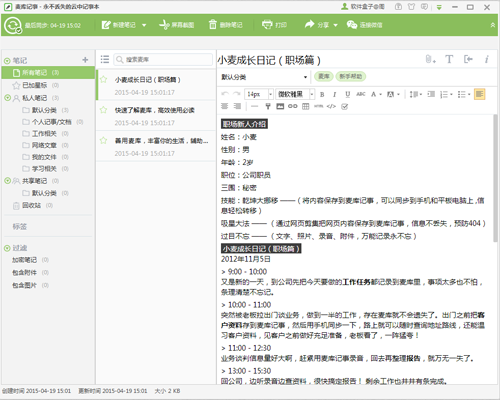The width and height of the screenshot is (500, 400).
Task: Star the note 善用麦库
Action: tap(104, 140)
